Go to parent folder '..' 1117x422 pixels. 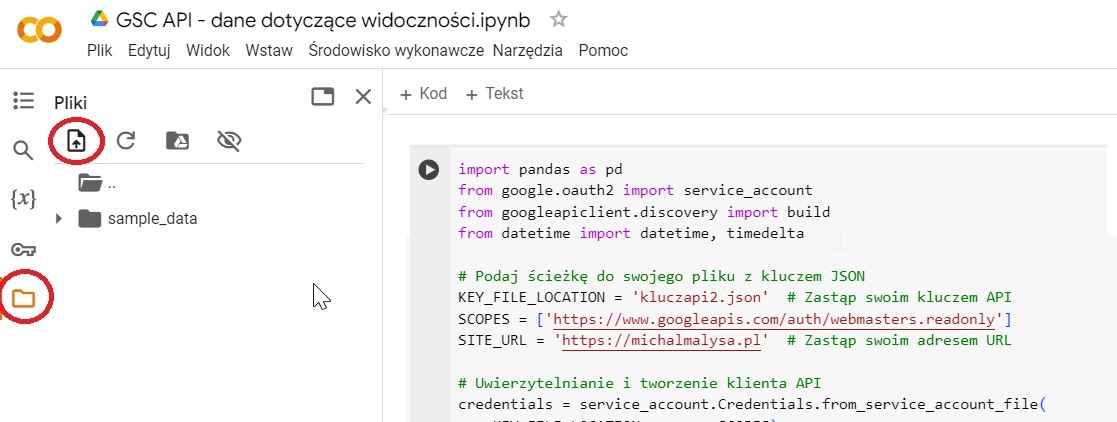coord(98,184)
